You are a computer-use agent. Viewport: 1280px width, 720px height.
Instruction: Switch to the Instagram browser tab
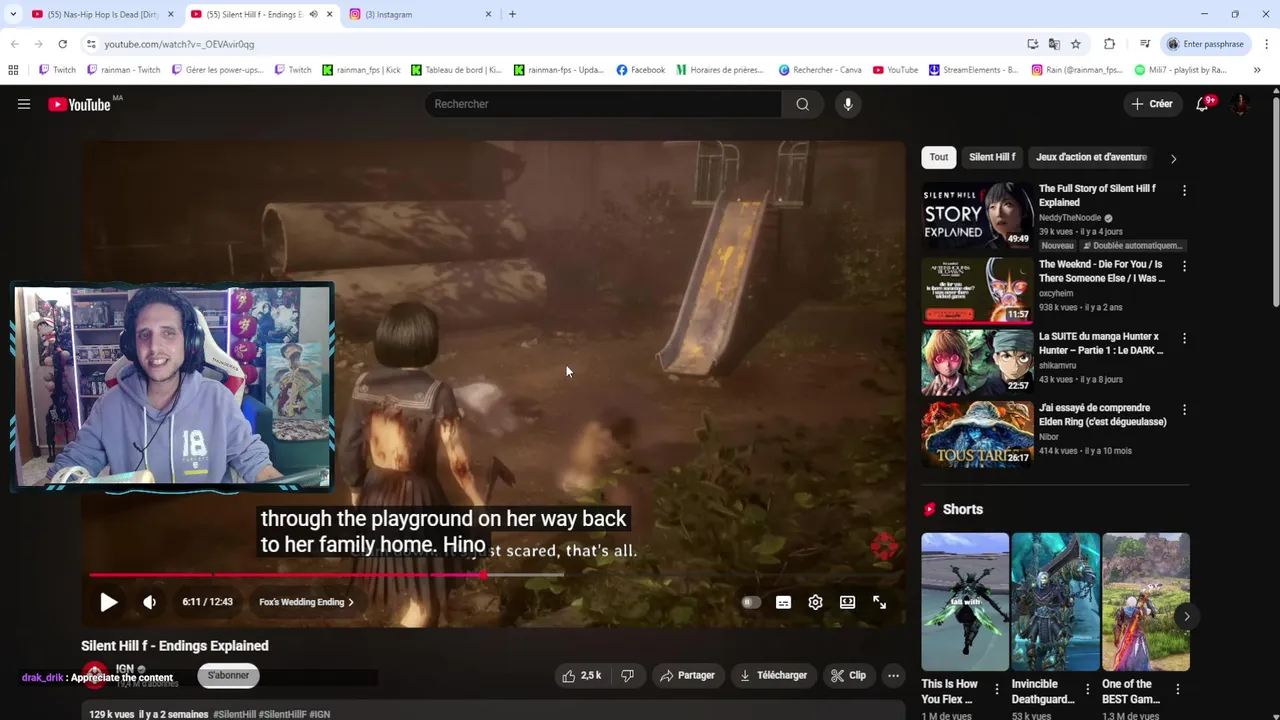click(x=420, y=14)
